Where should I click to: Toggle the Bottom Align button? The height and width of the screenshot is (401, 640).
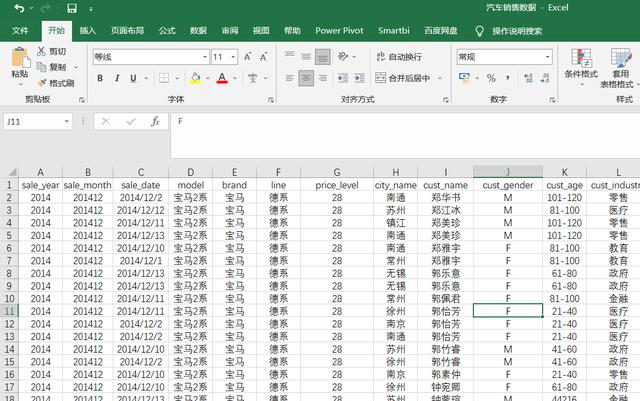[323, 57]
